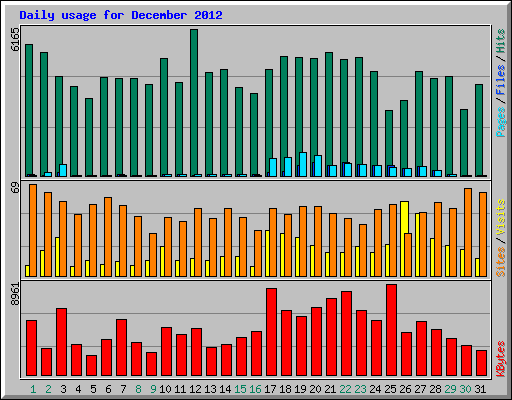Click the "8961" KBytes axis maximum label
Viewport: 512px width, 400px height.
click(15, 294)
